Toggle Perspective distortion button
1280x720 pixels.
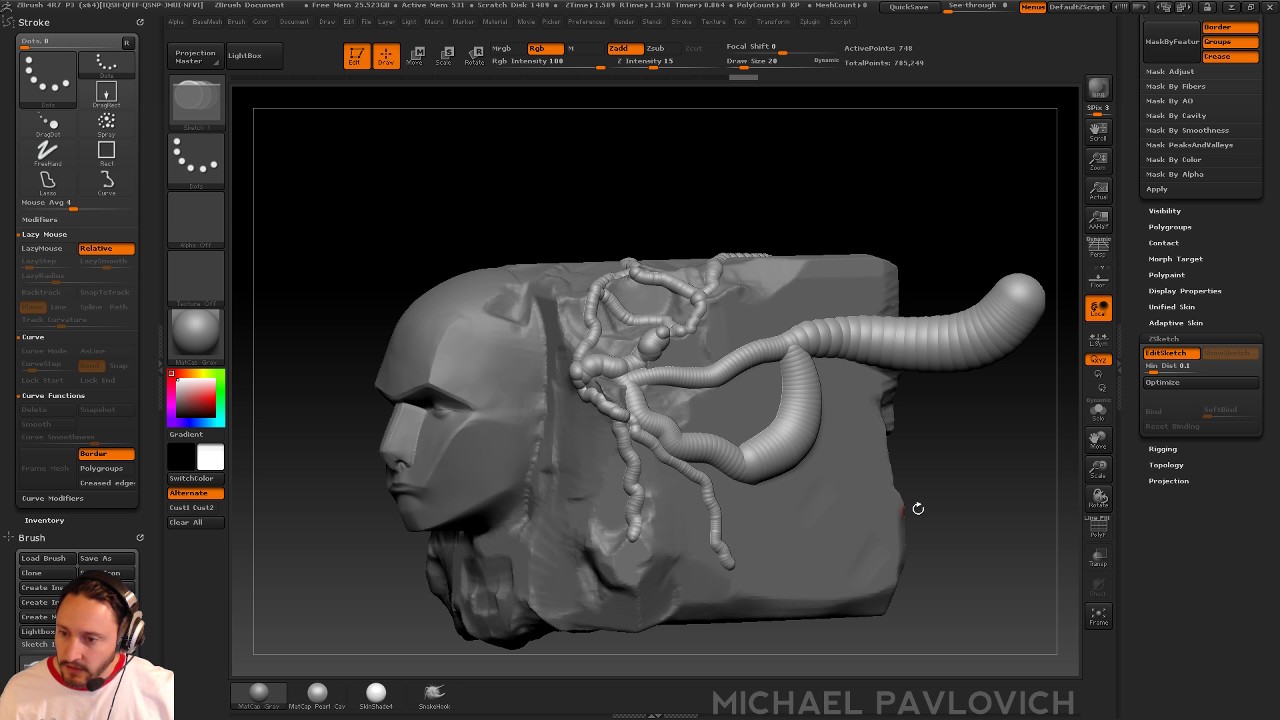pyautogui.click(x=1098, y=248)
